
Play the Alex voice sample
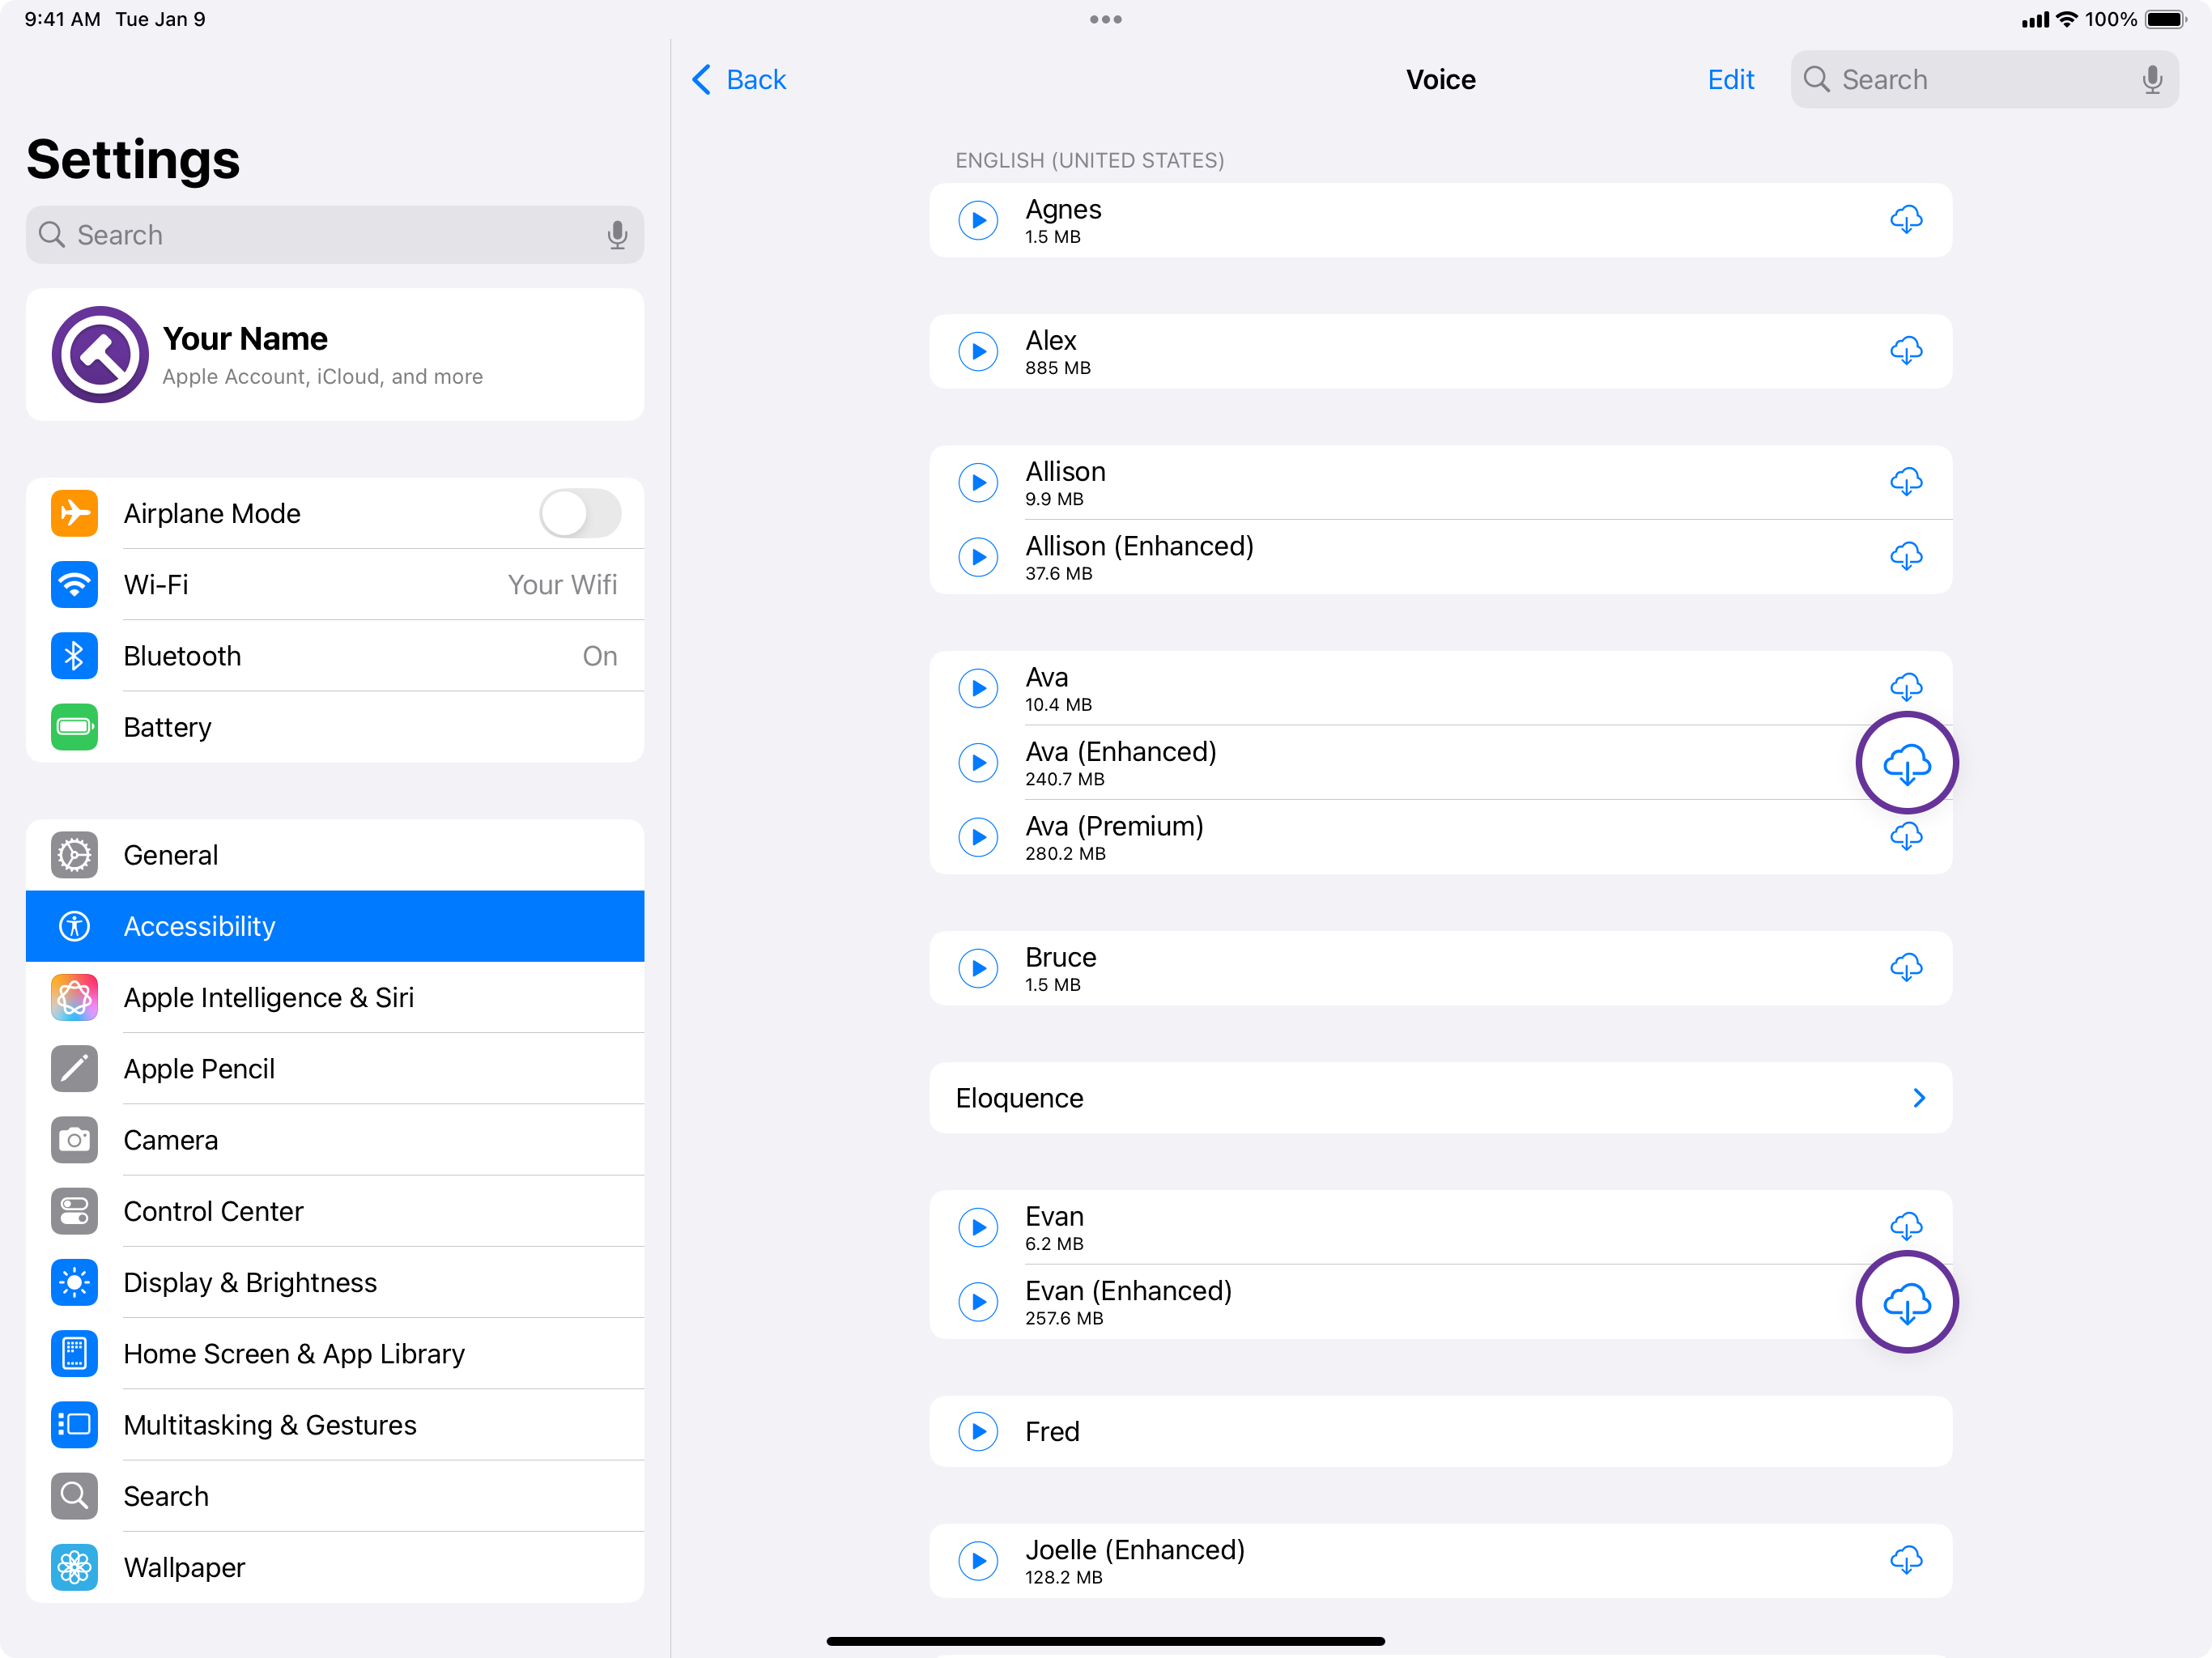click(x=978, y=352)
